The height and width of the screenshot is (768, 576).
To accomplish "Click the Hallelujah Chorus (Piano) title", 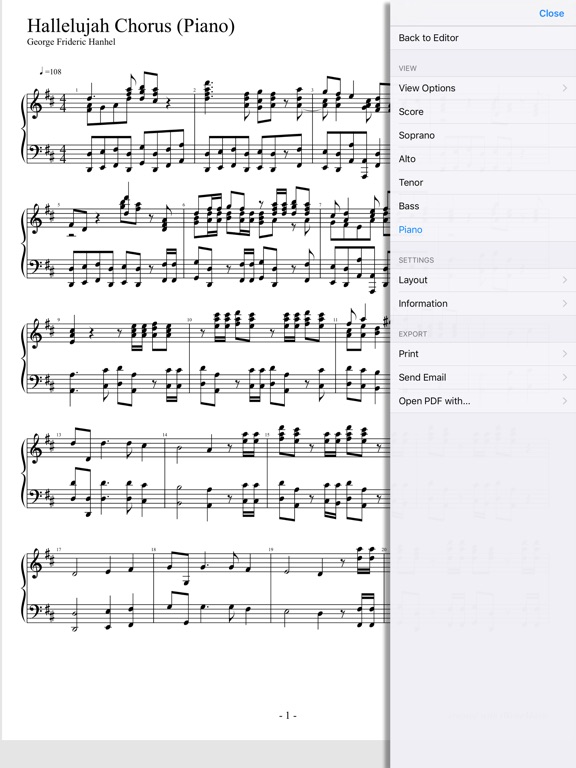I will 131,25.
